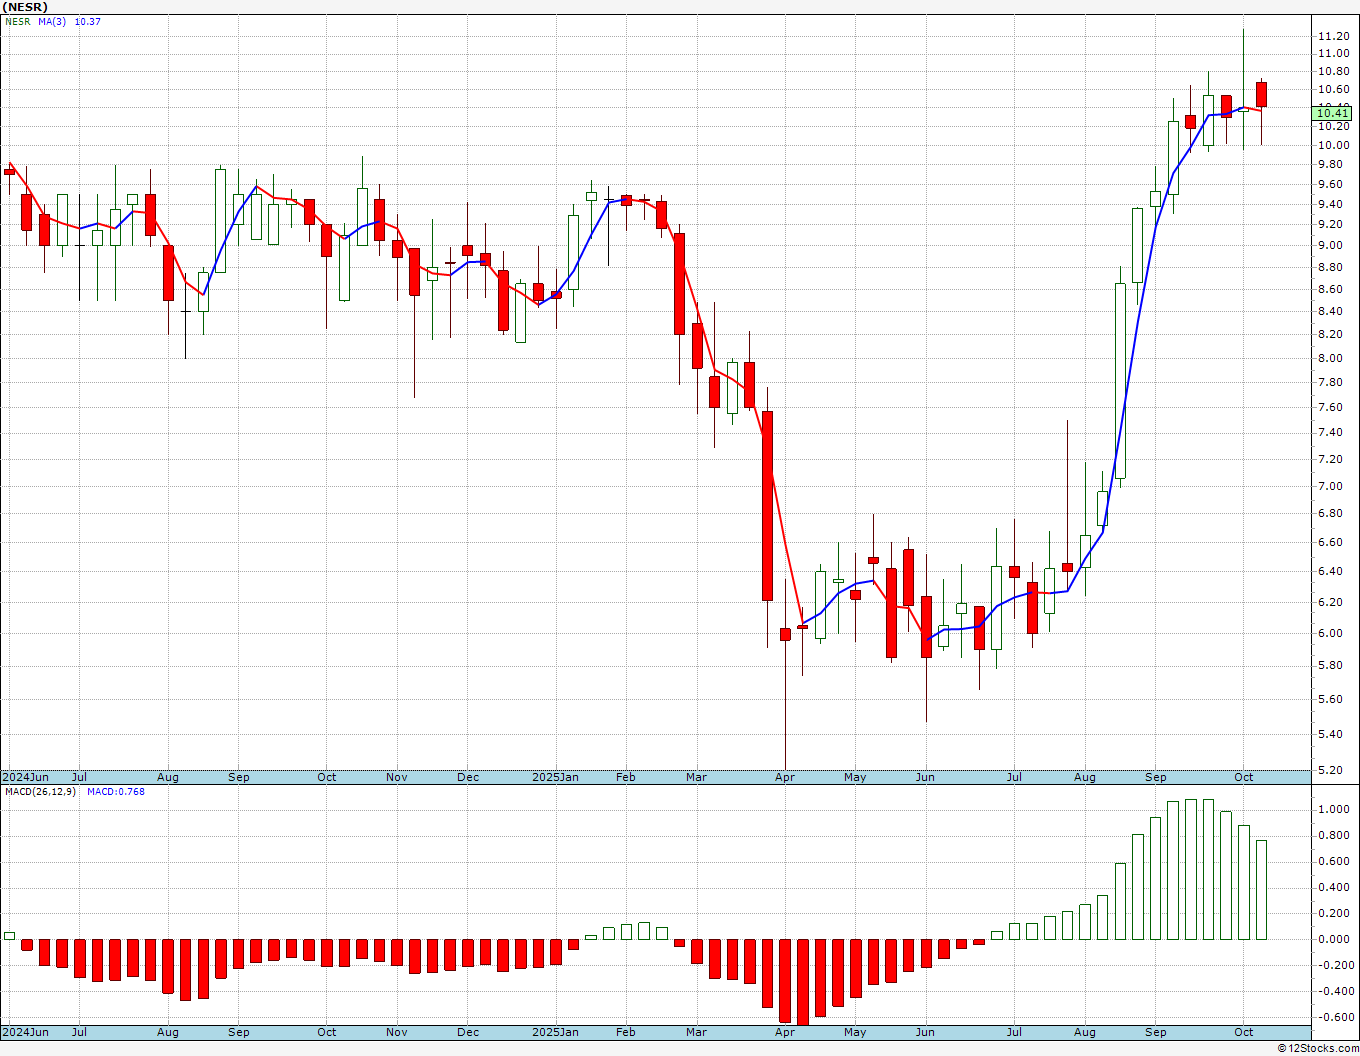
Task: Click Nov on the price chart date axis
Action: [397, 777]
